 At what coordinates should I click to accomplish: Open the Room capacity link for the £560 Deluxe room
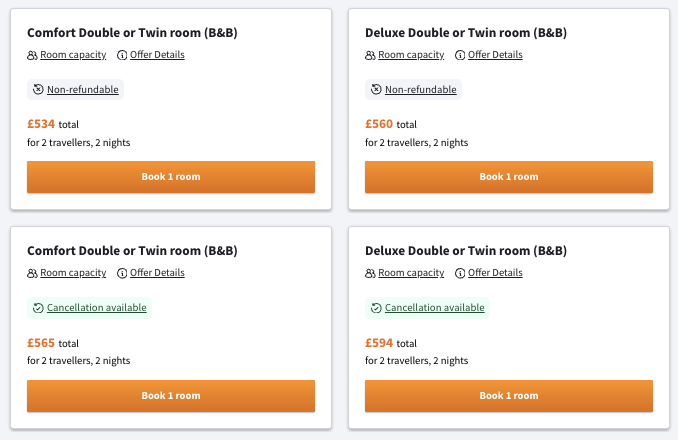coord(411,55)
